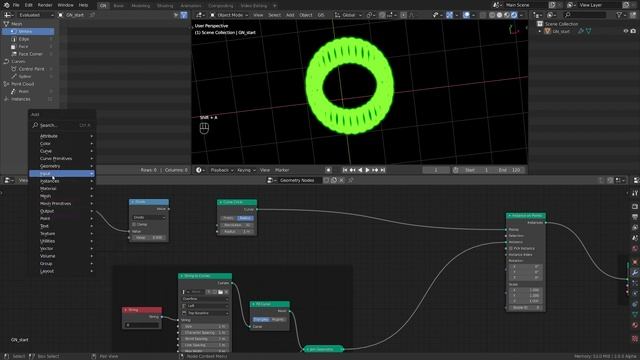Click the outliner search field

tap(585, 15)
